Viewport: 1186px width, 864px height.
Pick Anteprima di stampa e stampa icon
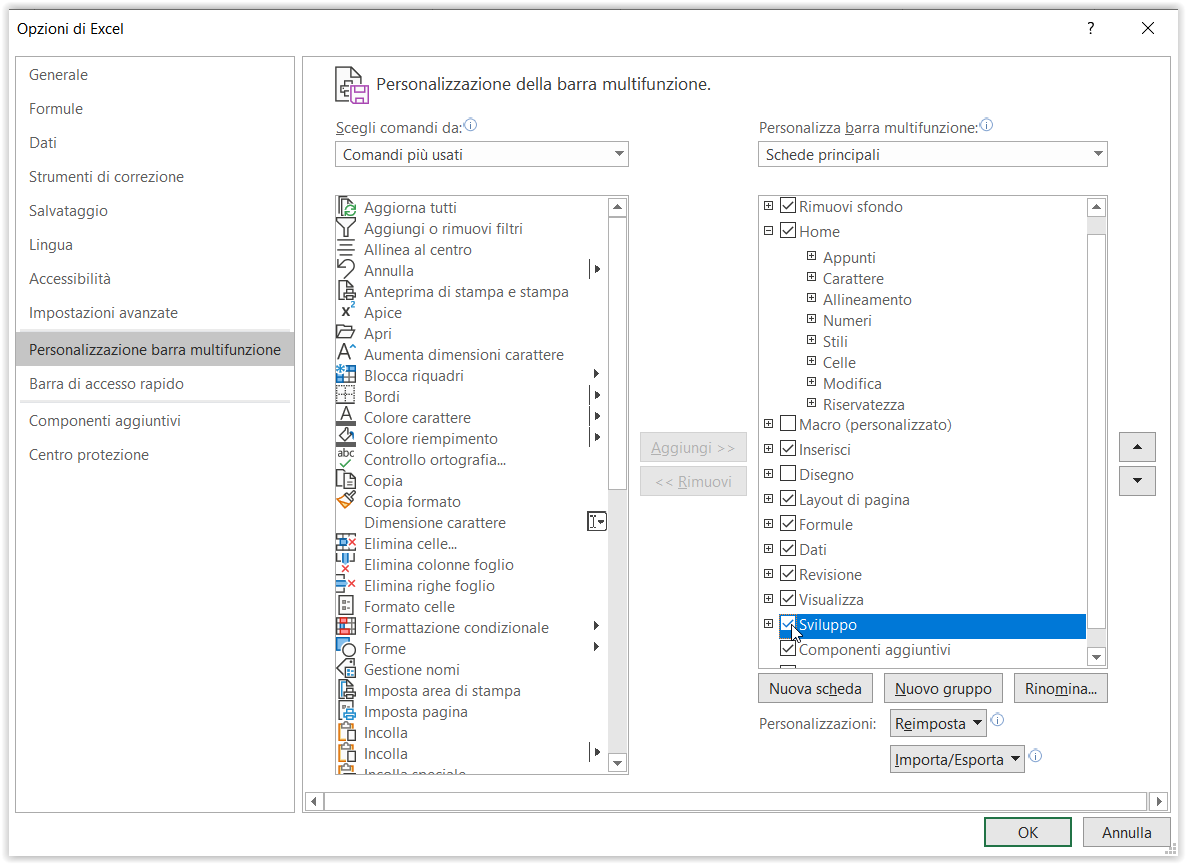346,291
